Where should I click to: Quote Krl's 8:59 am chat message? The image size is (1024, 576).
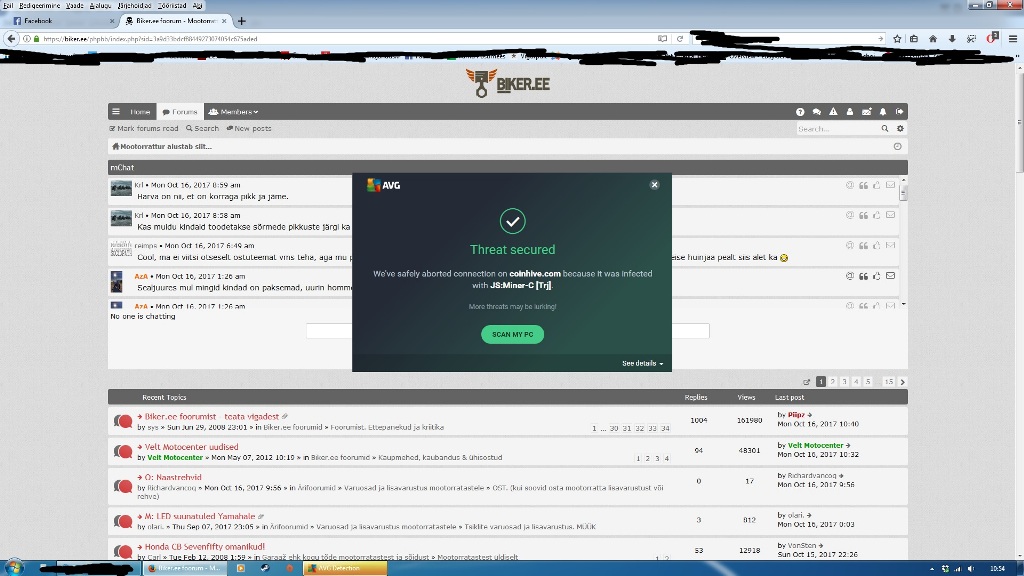(863, 185)
